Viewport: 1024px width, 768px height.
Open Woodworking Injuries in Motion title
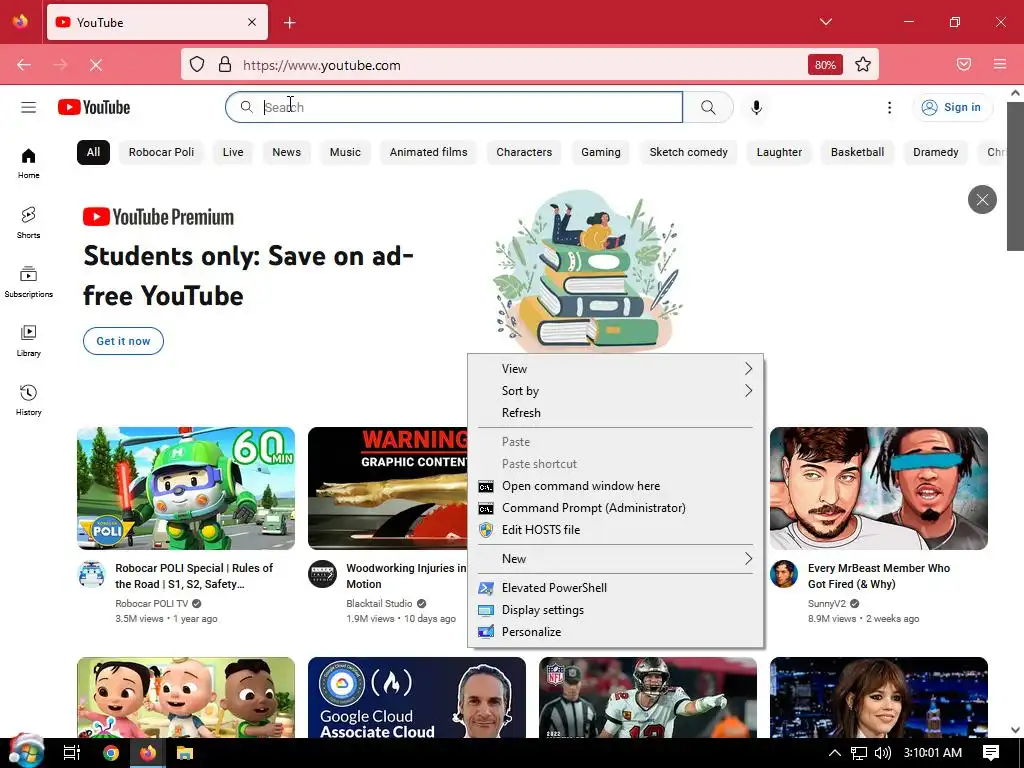[406, 576]
